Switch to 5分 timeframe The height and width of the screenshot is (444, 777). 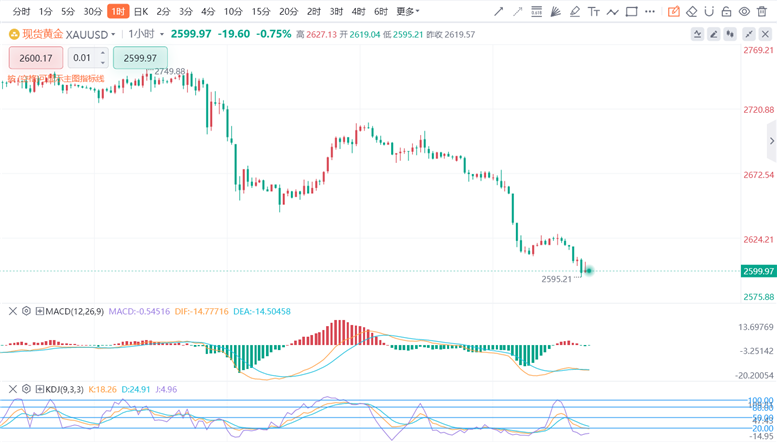click(68, 11)
